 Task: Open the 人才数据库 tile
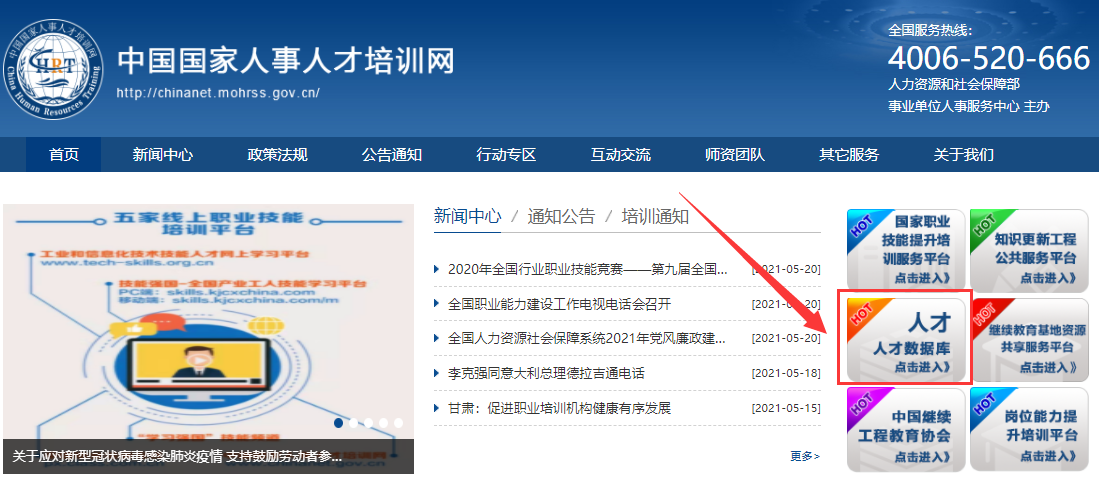pos(906,340)
